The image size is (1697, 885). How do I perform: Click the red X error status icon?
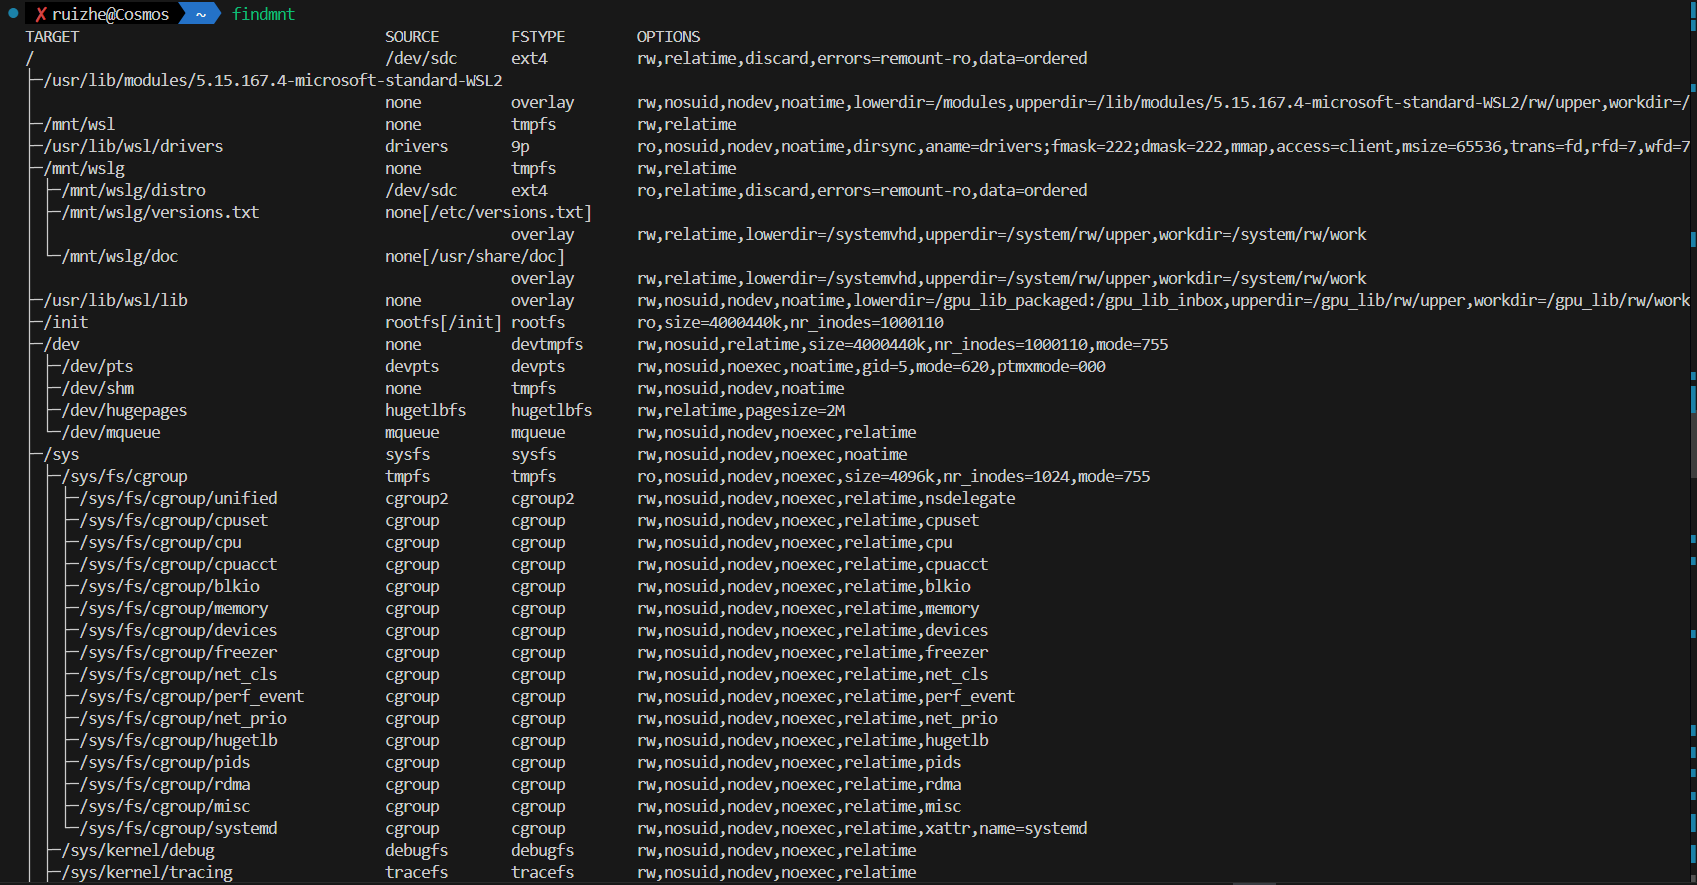[41, 15]
